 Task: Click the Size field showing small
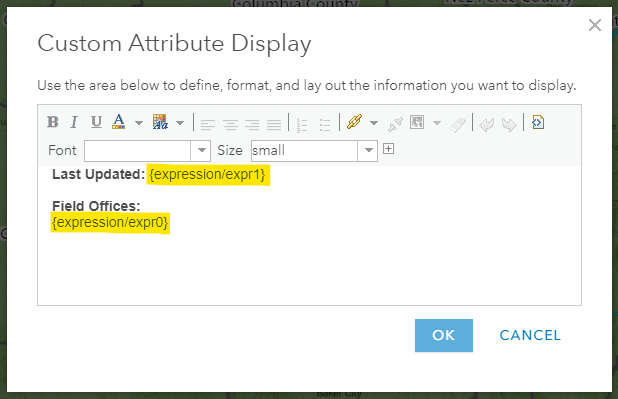[304, 151]
